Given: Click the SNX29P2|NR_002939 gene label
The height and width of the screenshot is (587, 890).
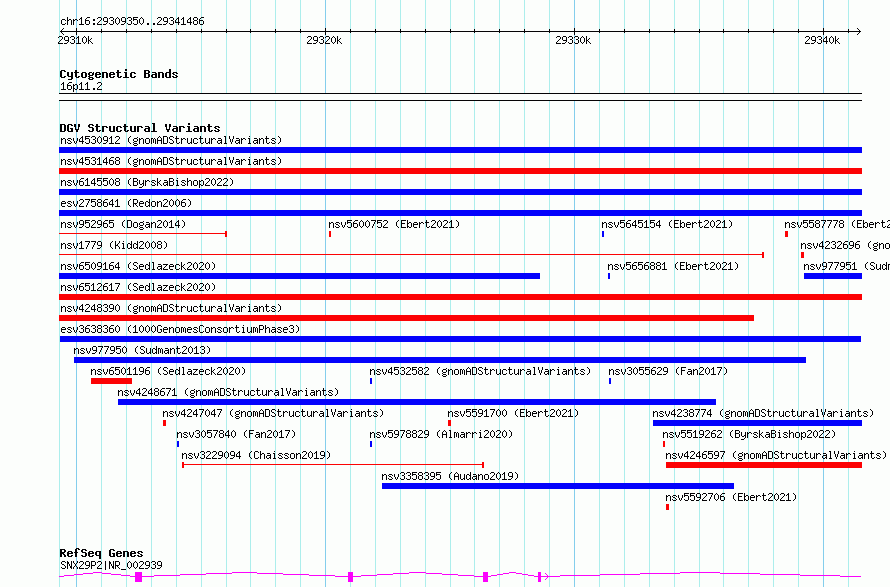Looking at the screenshot, I should tap(111, 565).
